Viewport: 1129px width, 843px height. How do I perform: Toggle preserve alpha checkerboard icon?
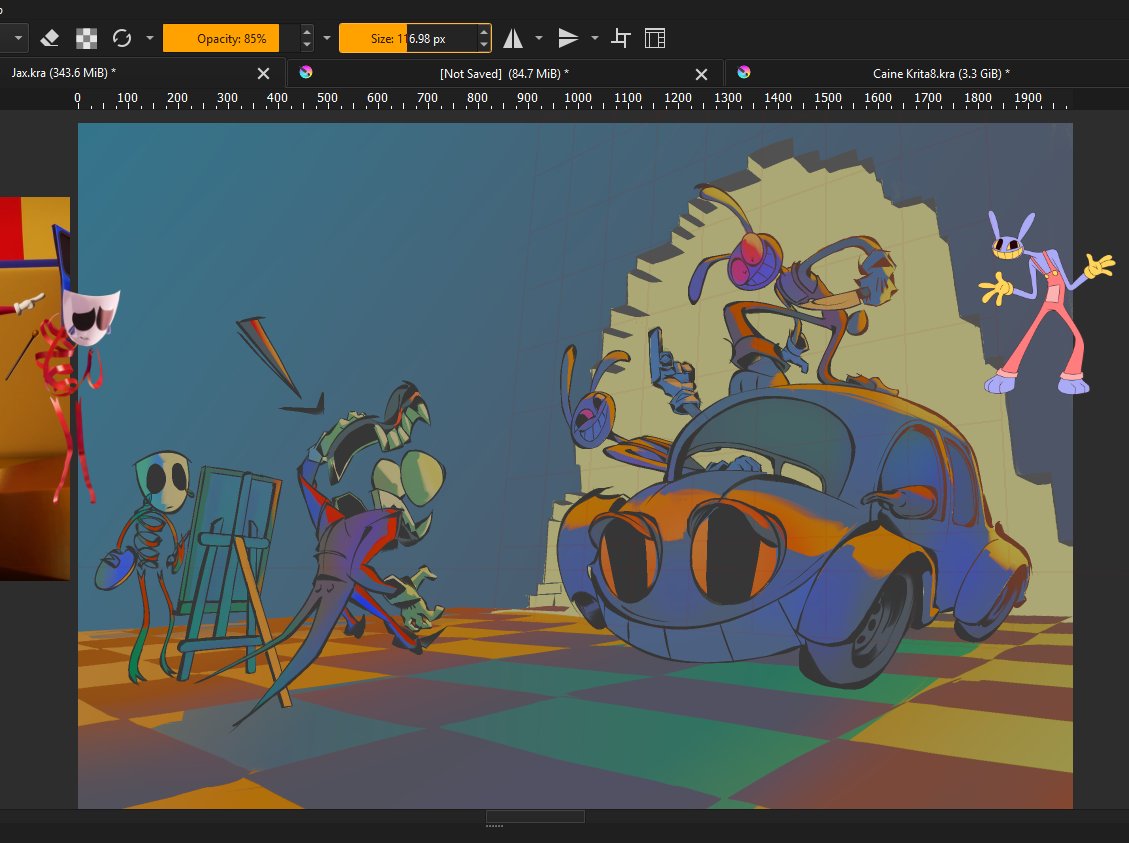(86, 38)
